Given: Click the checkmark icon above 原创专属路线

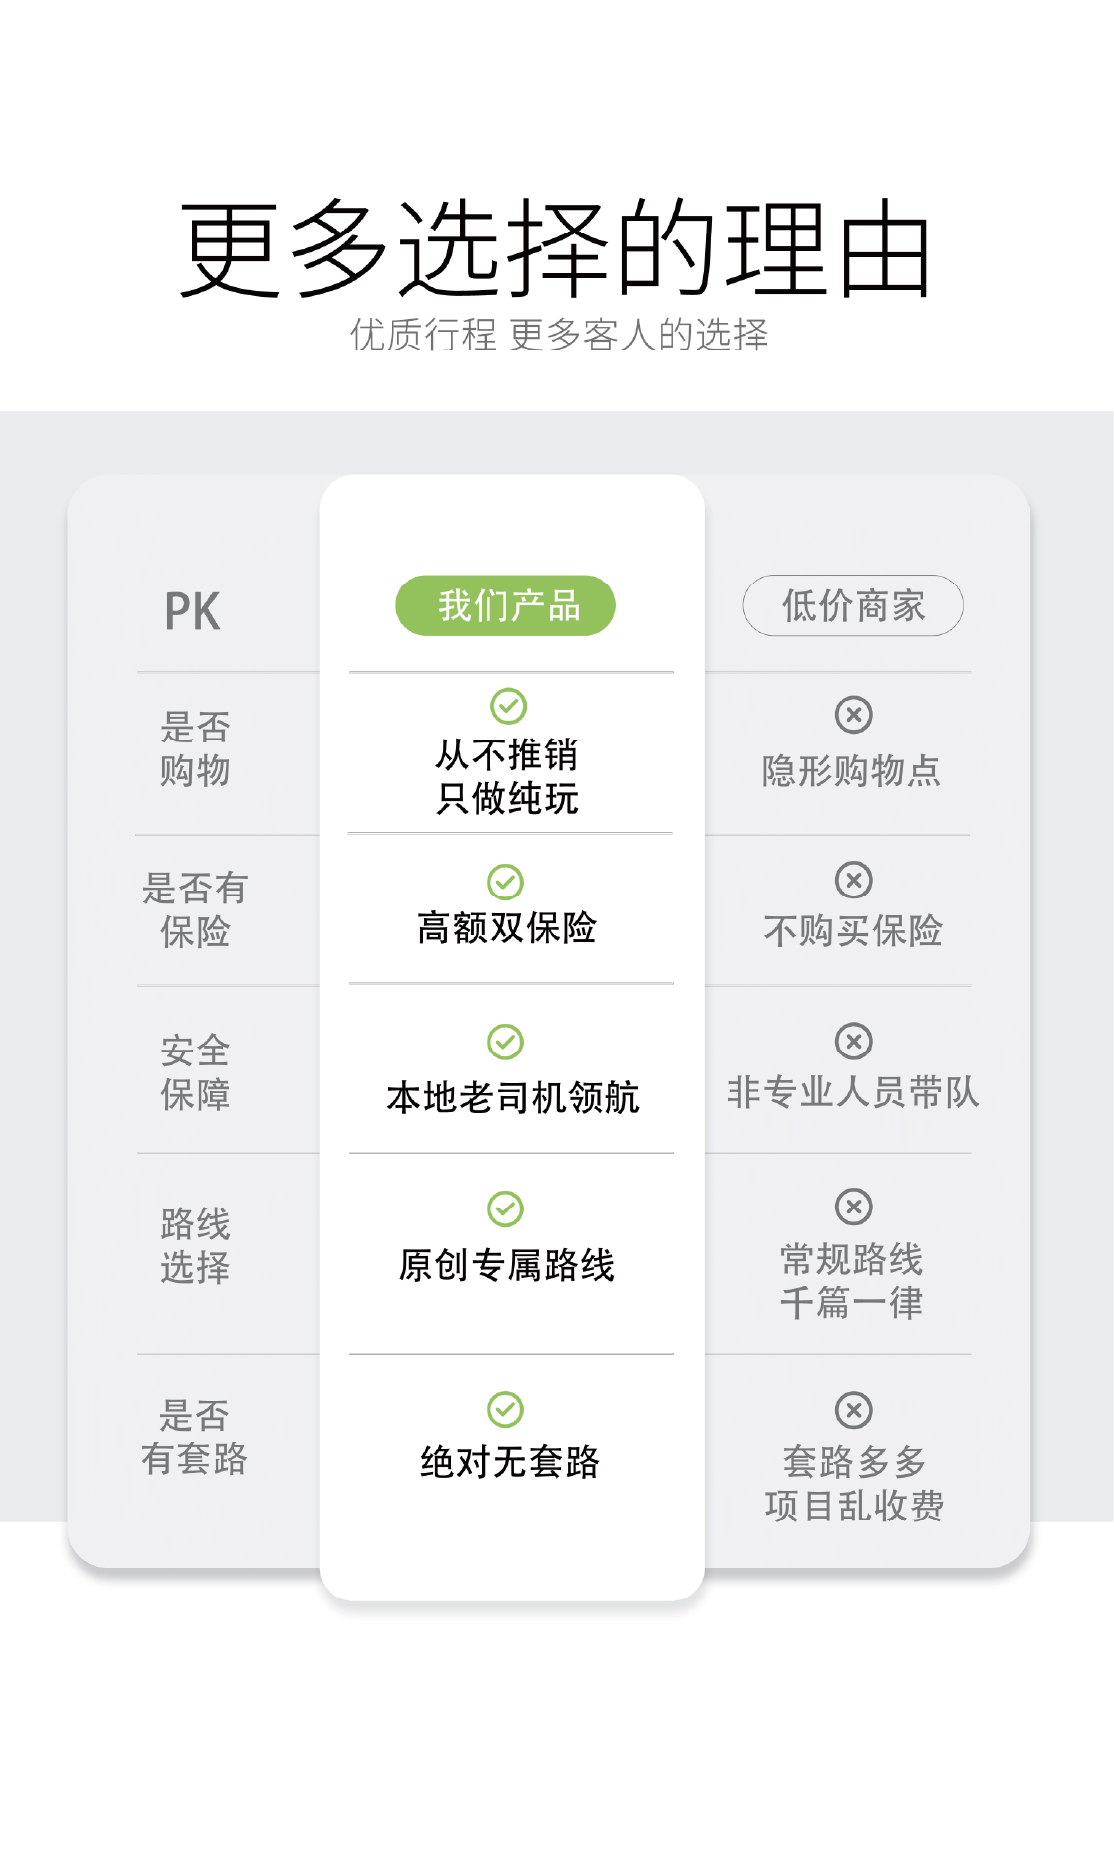Looking at the screenshot, I should point(505,1209).
